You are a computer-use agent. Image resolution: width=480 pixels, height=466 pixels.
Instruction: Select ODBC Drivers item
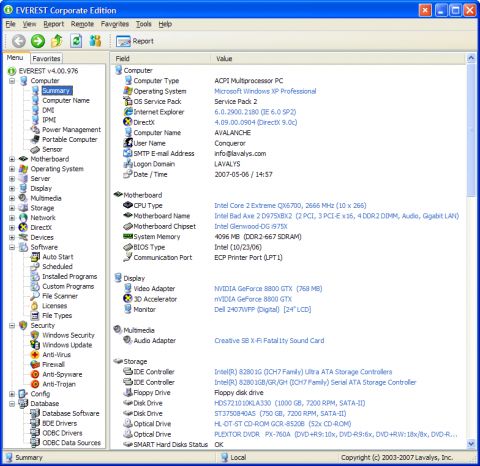click(62, 433)
